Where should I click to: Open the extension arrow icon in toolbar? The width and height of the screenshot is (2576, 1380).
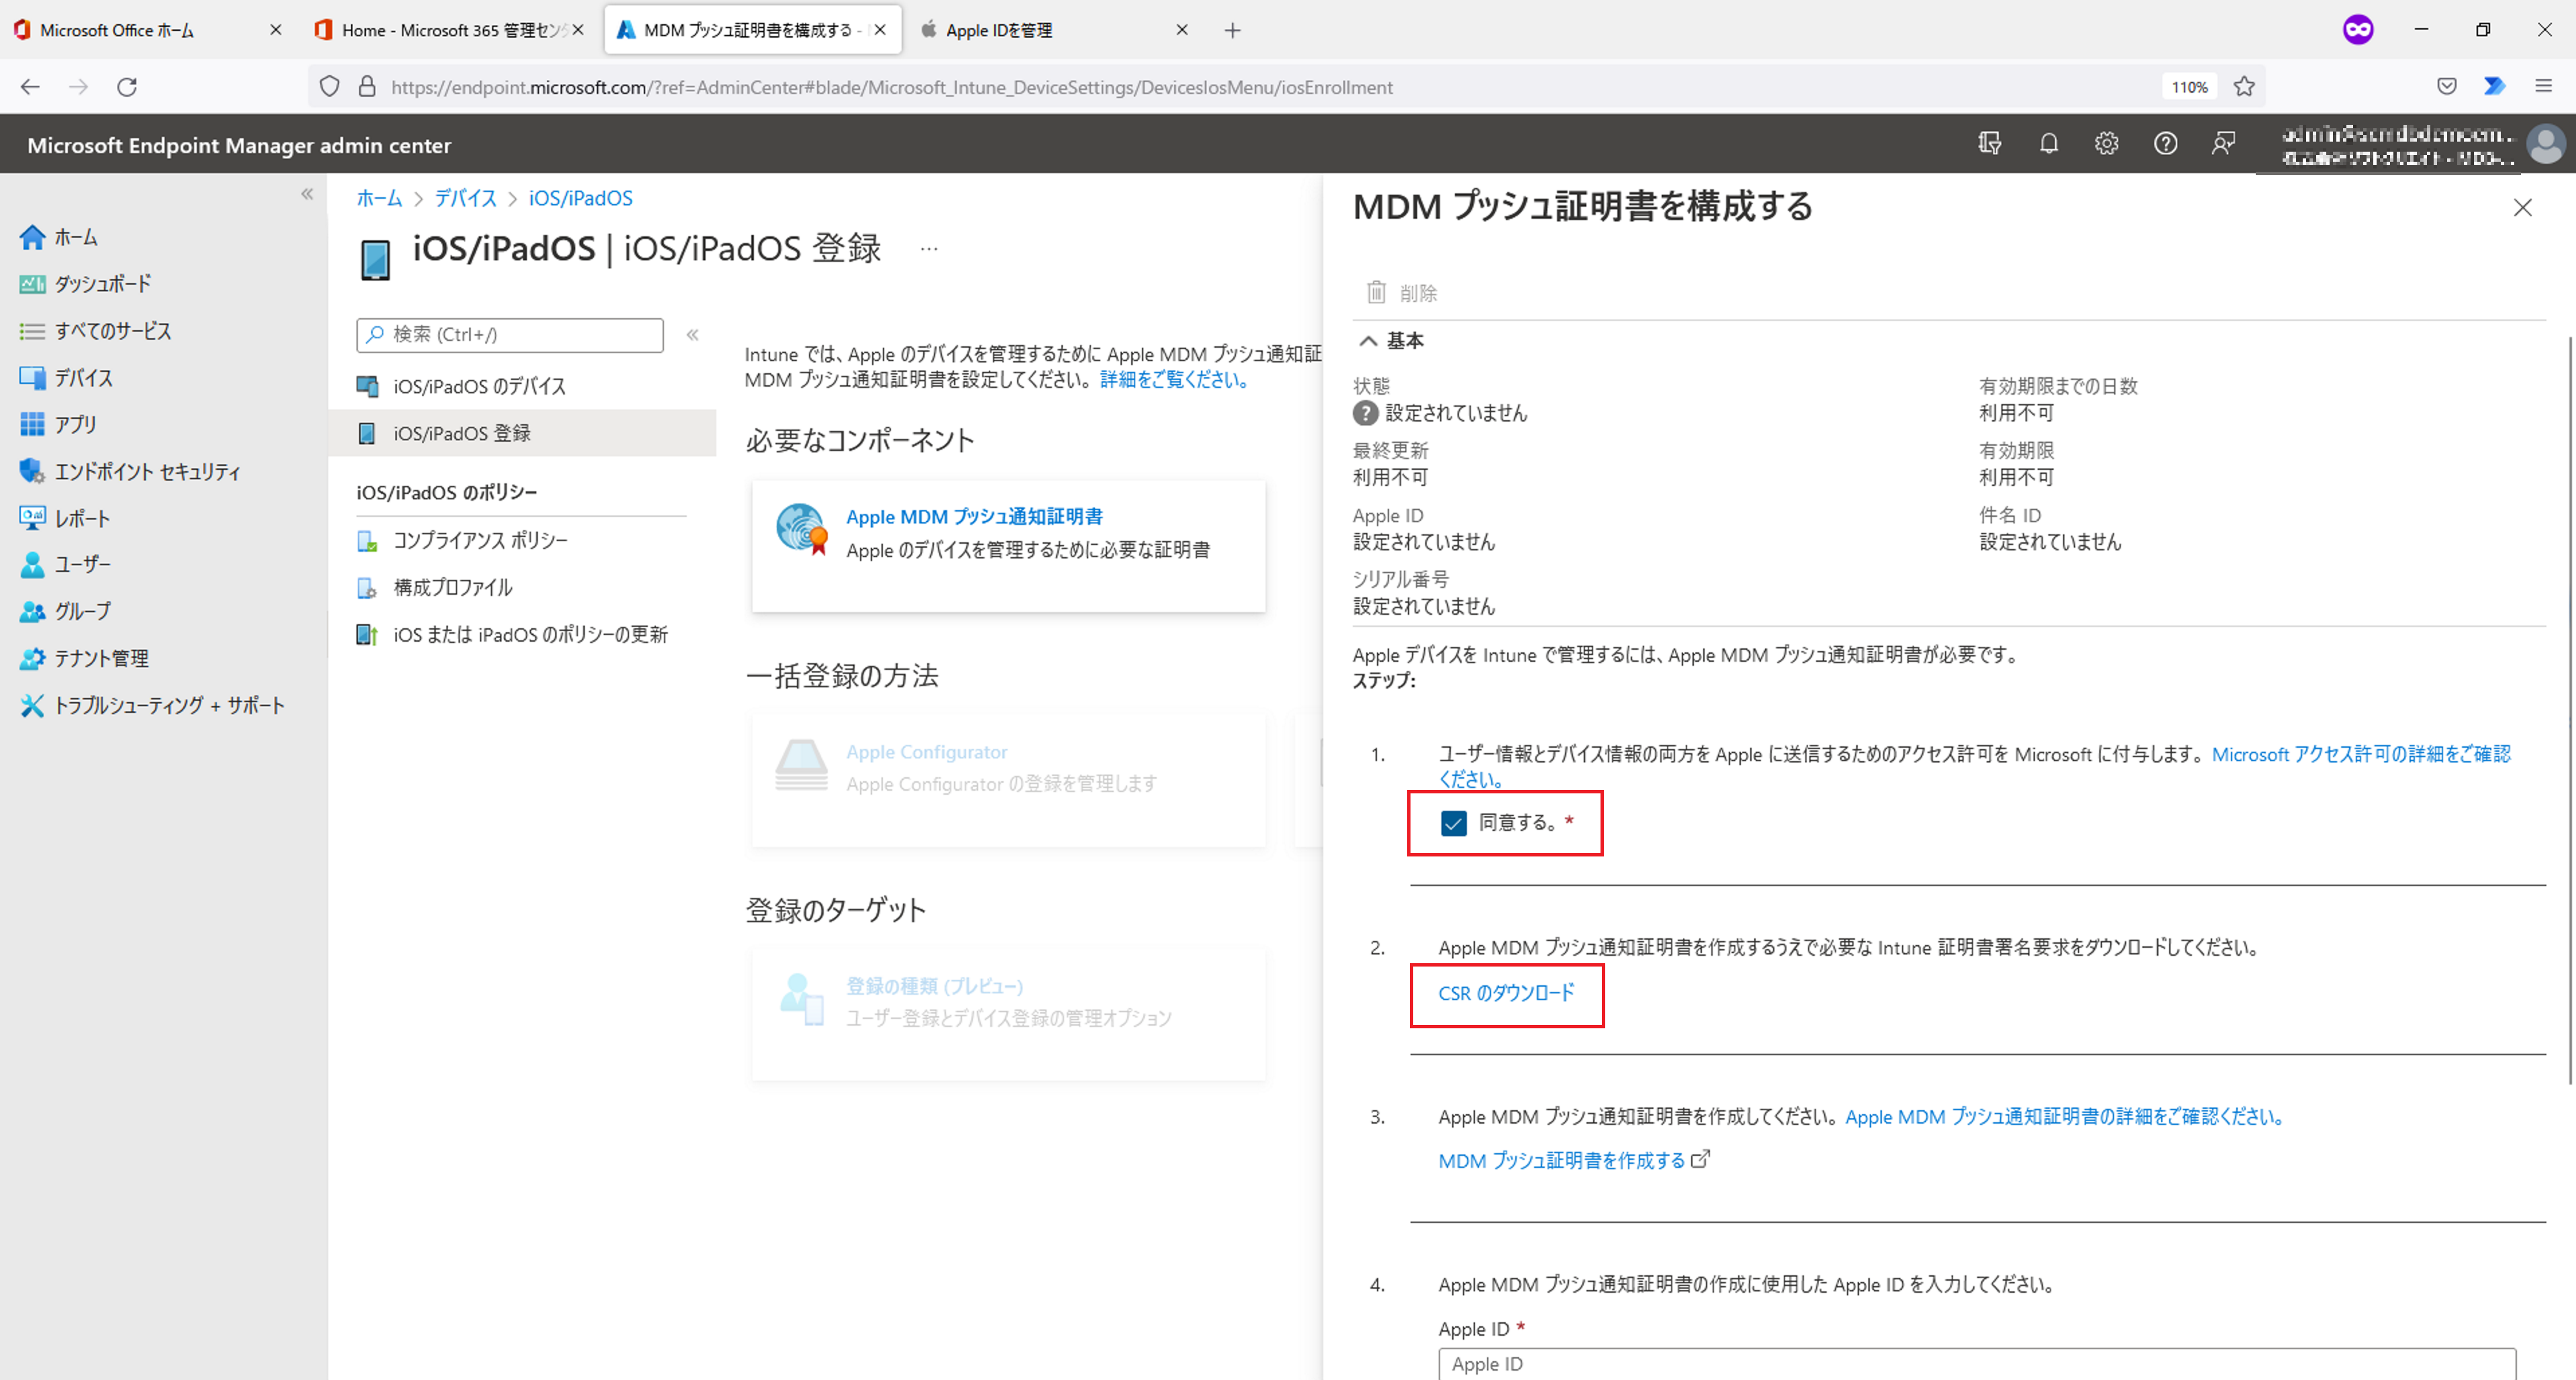(x=2494, y=87)
